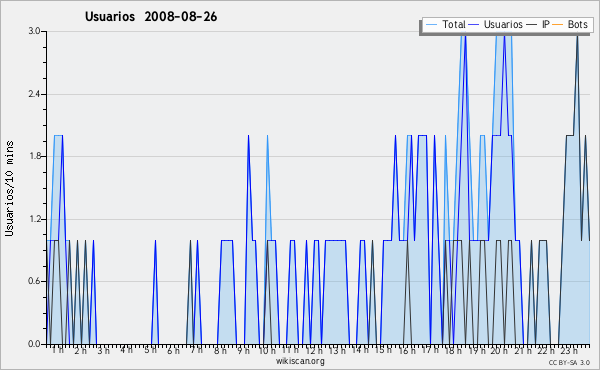
Task: Click the '22 h' x-axis label
Action: [546, 350]
